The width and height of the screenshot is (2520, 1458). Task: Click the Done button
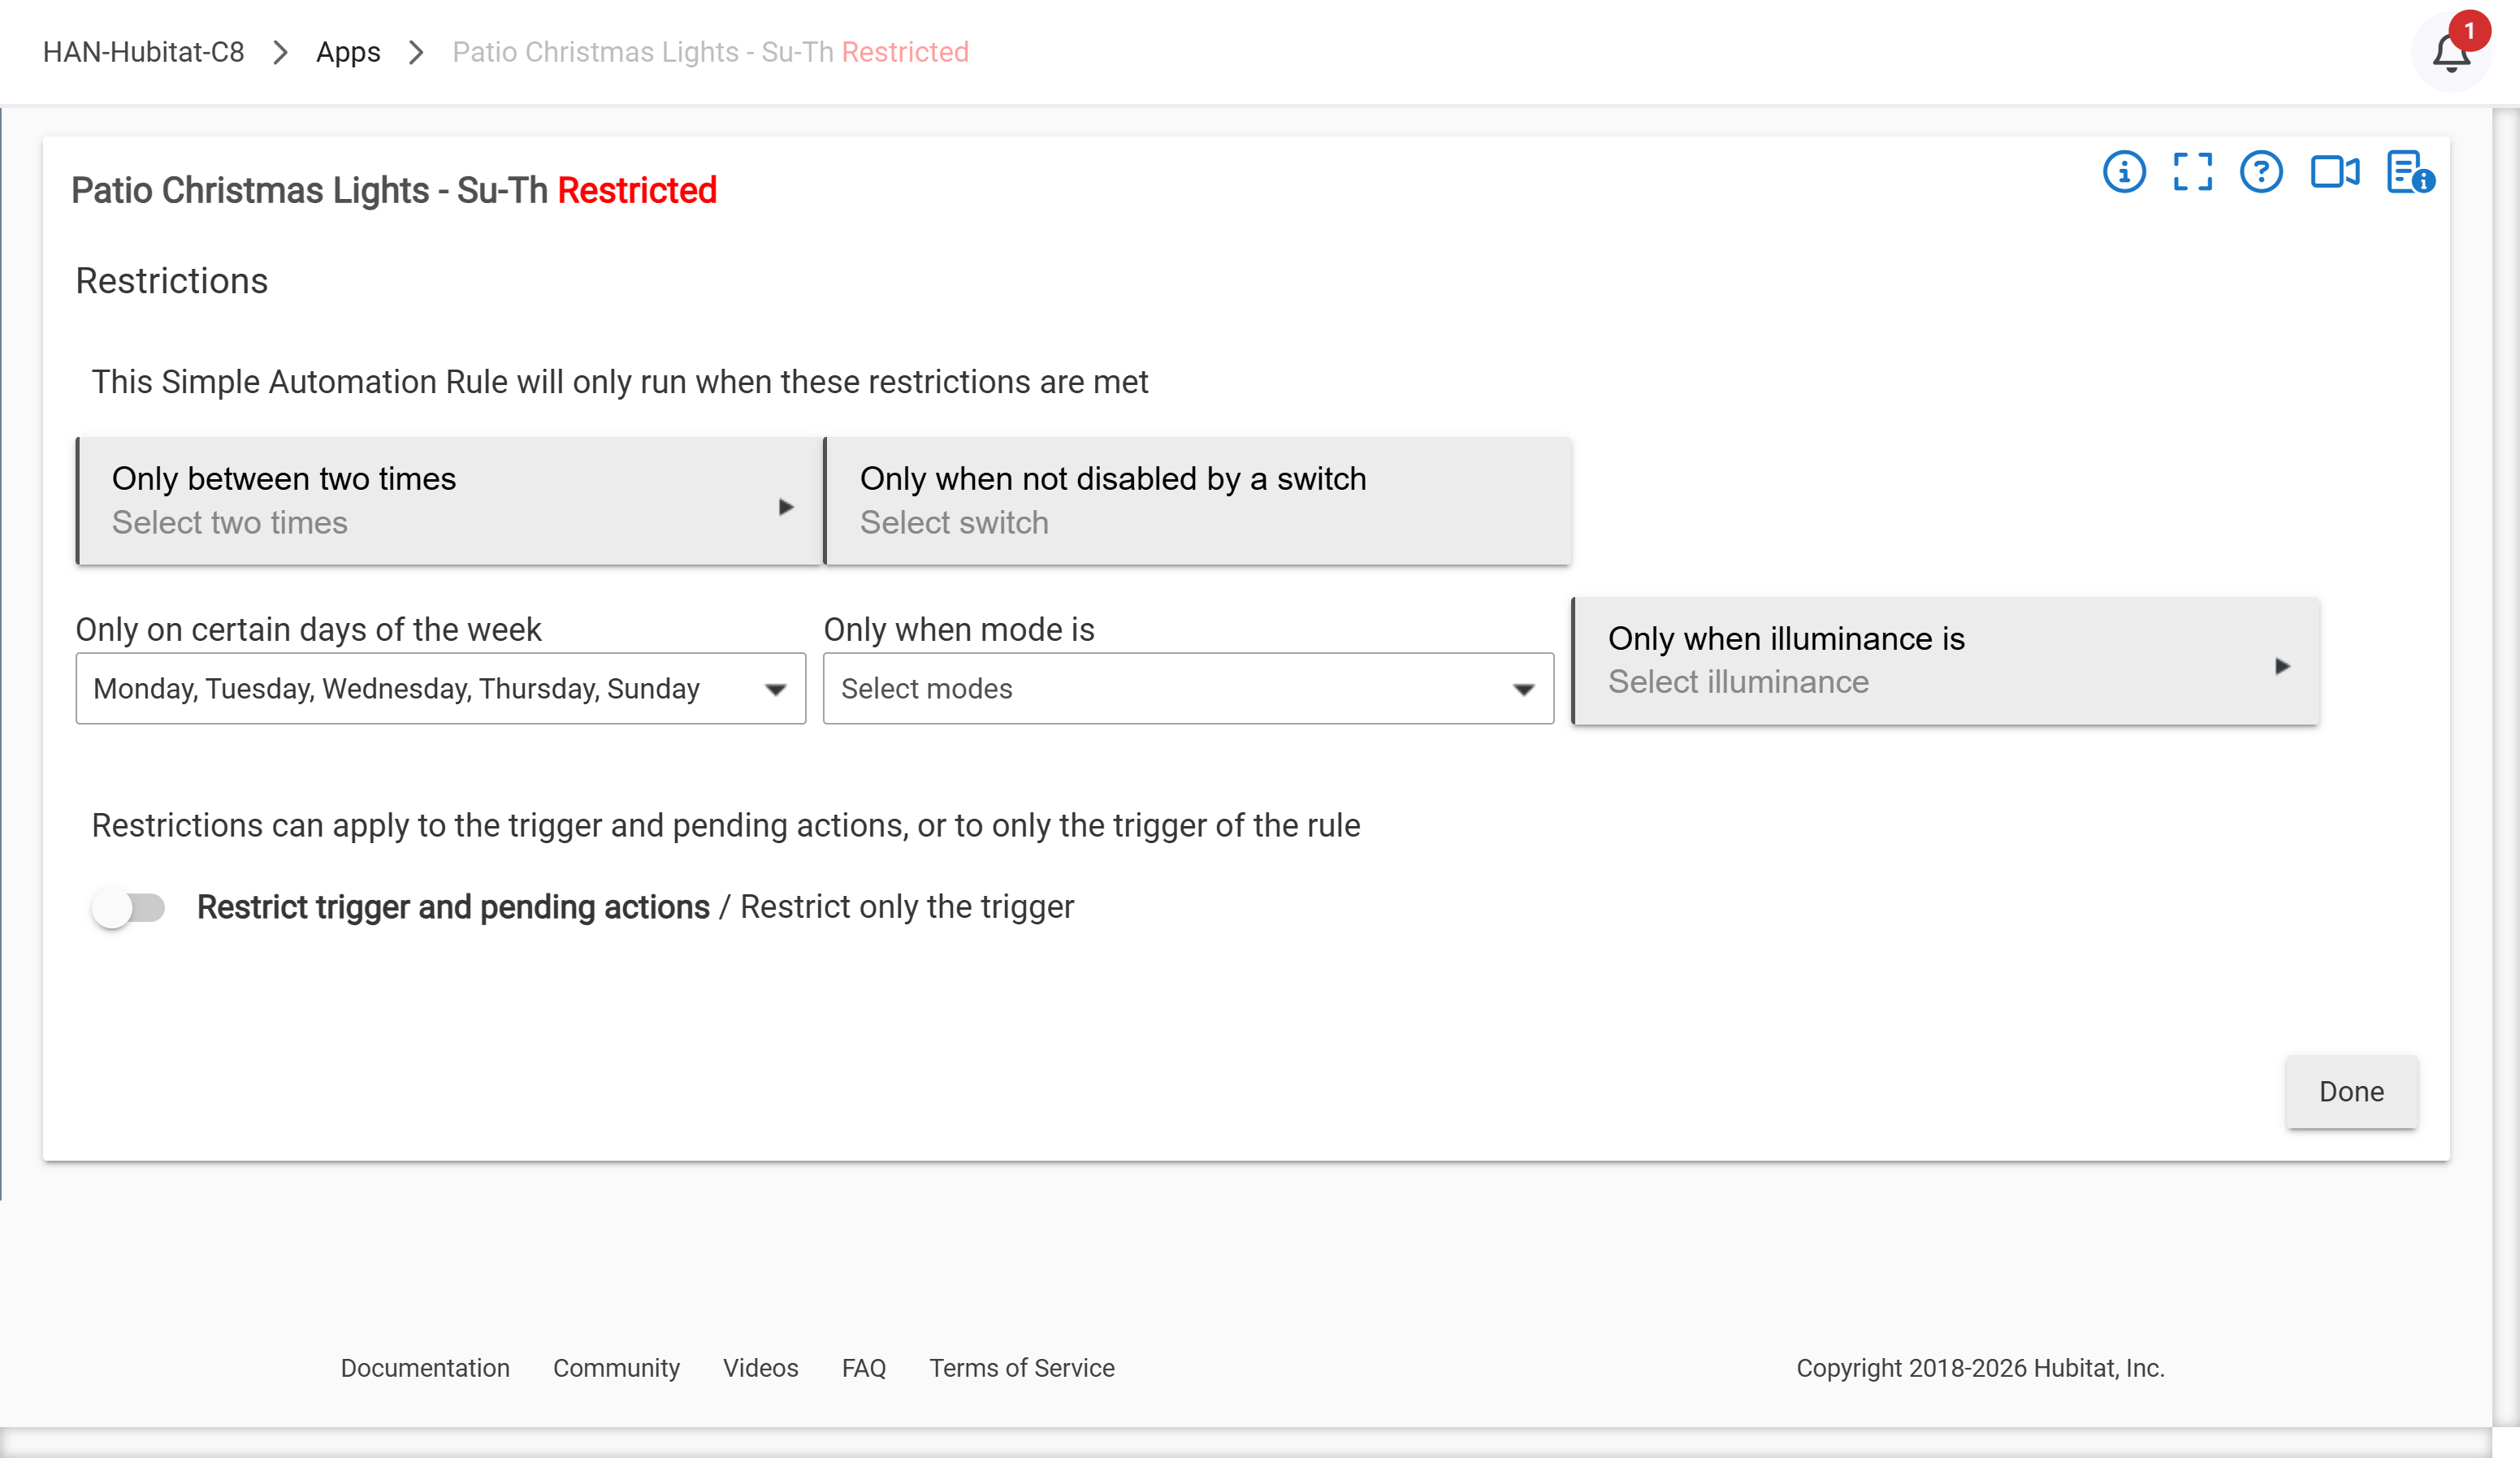pos(2351,1091)
